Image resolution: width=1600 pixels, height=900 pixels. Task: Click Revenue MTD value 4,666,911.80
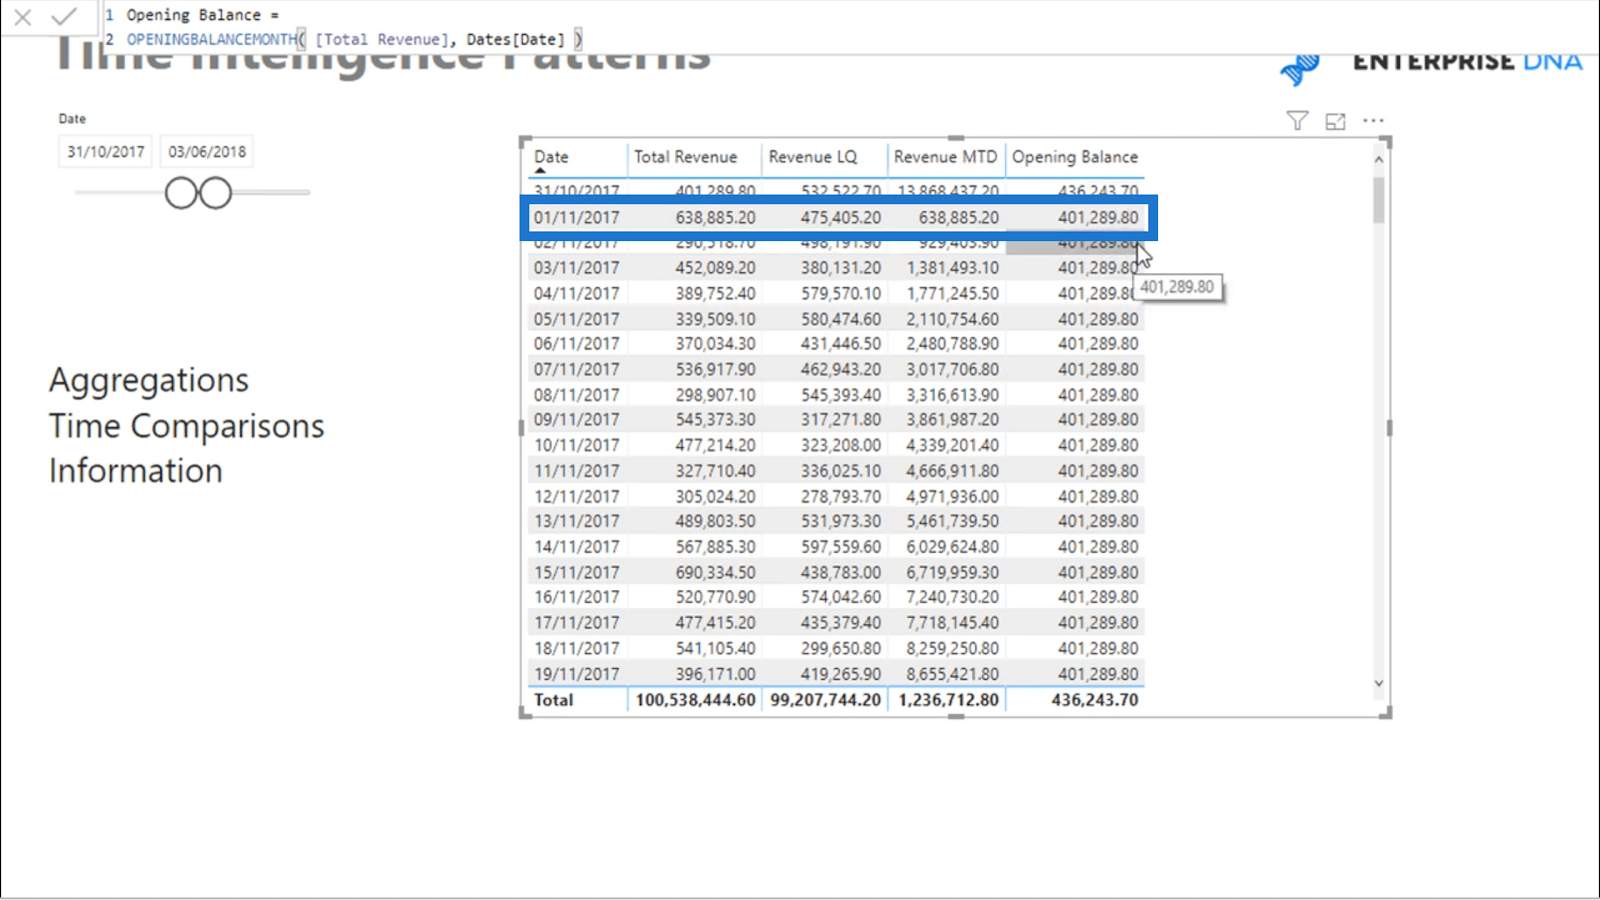pos(953,471)
